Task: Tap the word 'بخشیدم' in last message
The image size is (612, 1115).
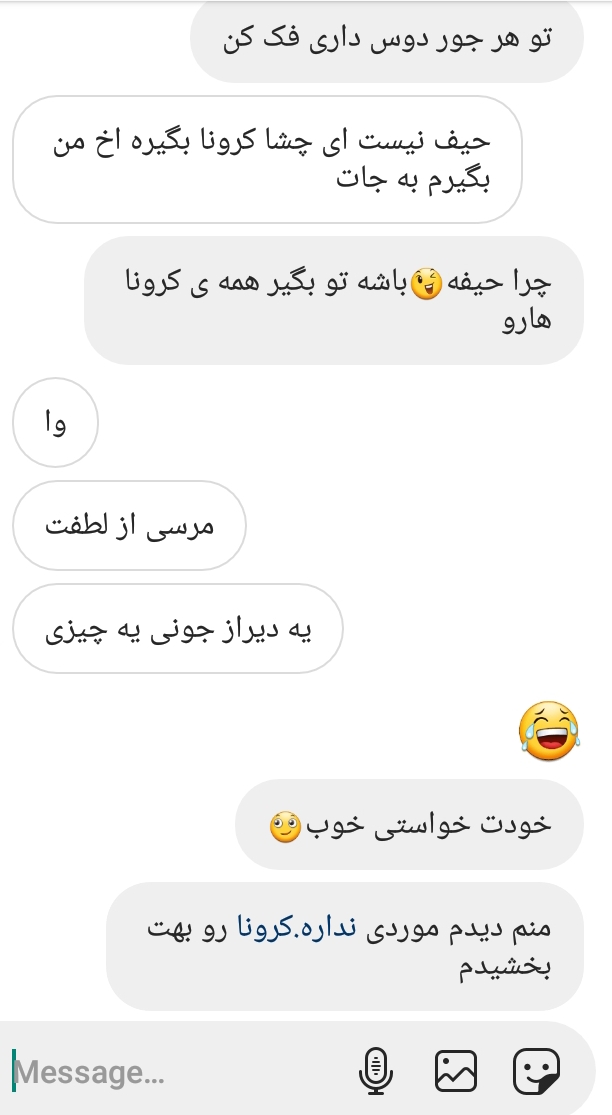Action: [504, 966]
